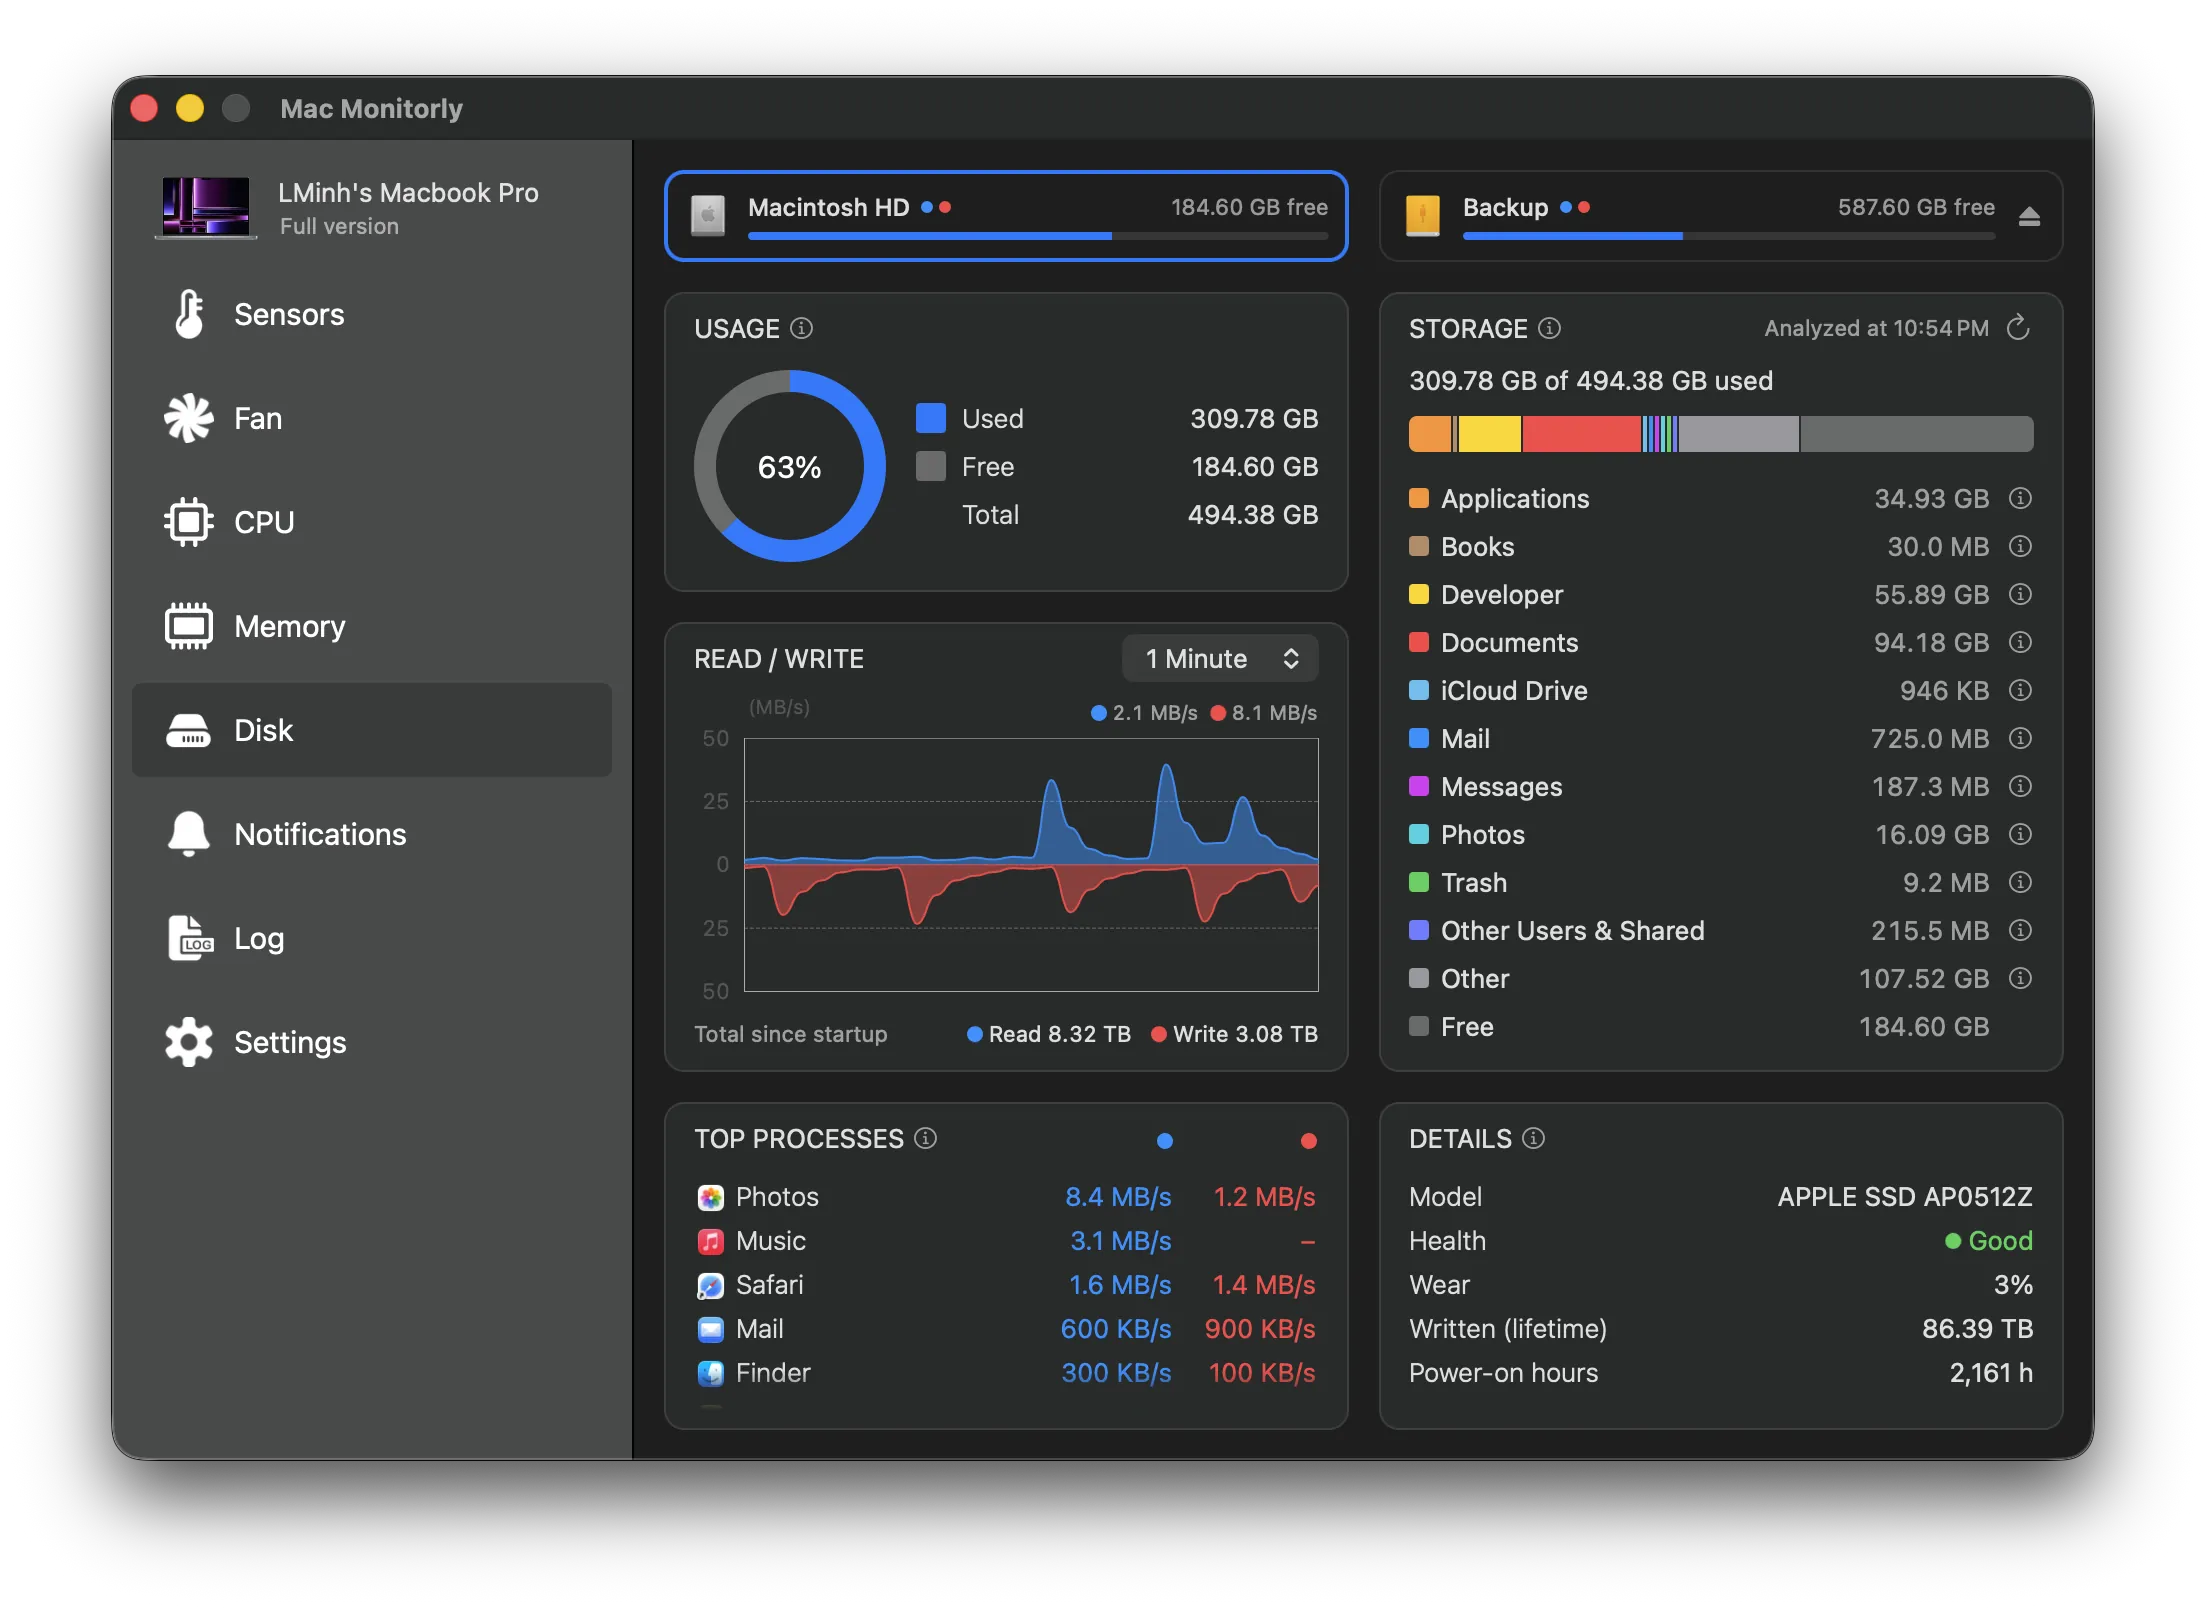This screenshot has width=2206, height=1608.
Task: Click the Notifications bell icon
Action: [x=188, y=834]
